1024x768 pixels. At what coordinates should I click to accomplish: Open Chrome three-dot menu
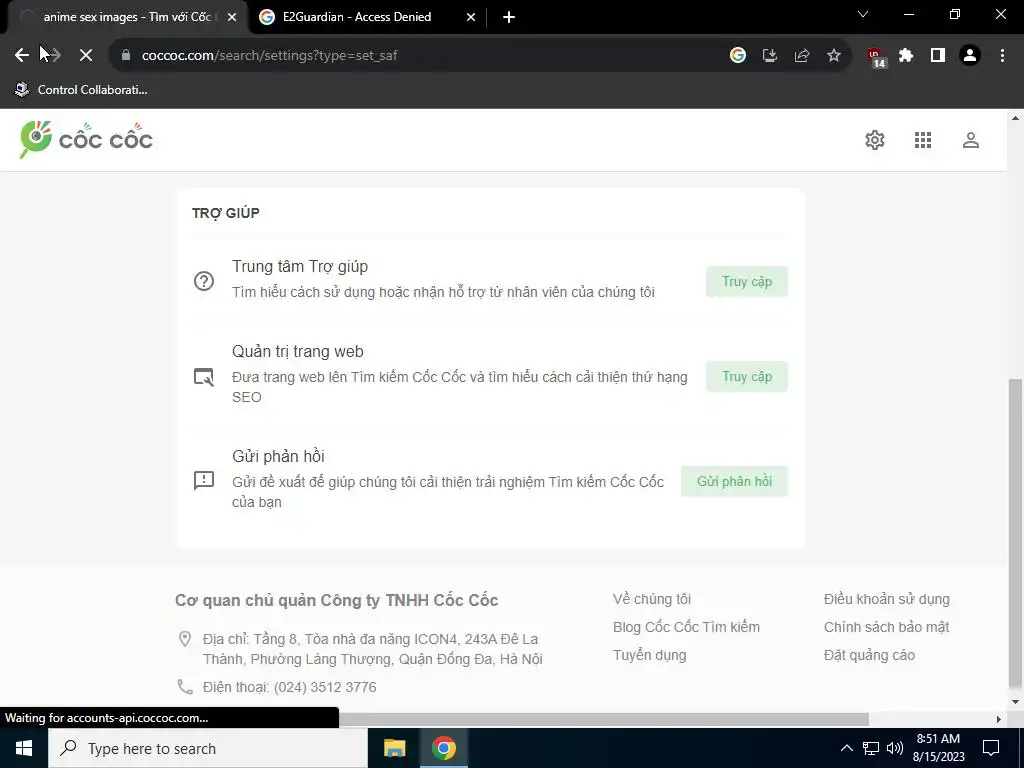pyautogui.click(x=1002, y=56)
